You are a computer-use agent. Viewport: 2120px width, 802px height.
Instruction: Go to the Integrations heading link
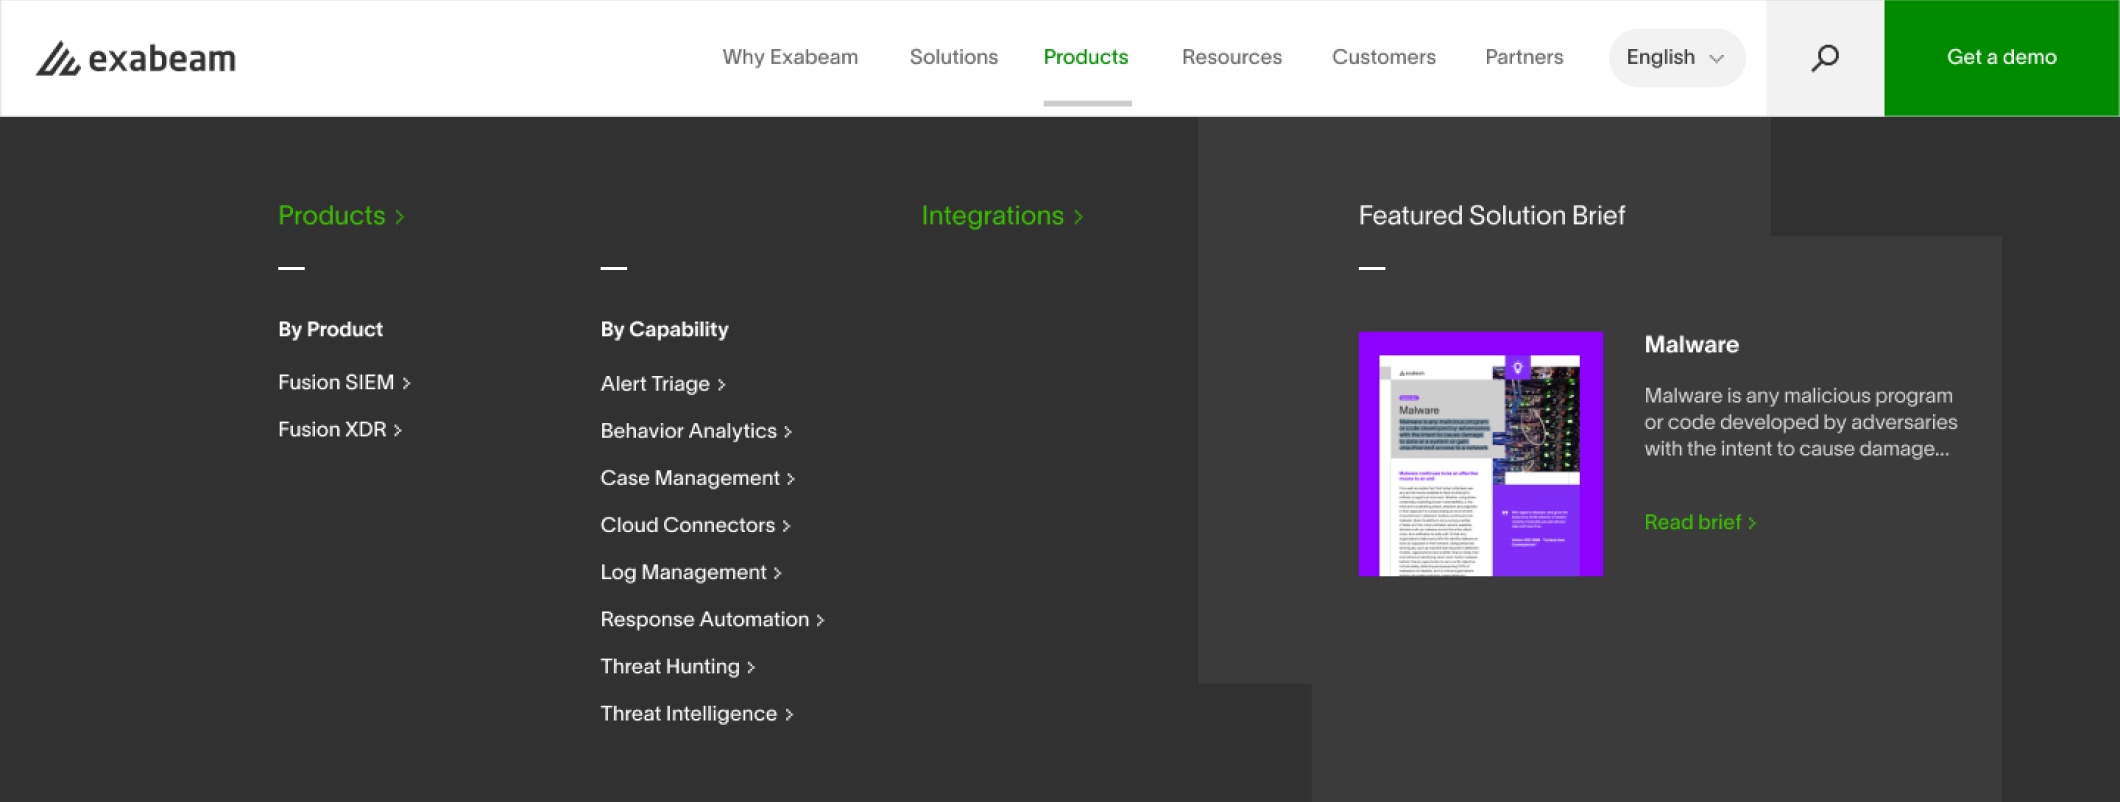[1002, 215]
